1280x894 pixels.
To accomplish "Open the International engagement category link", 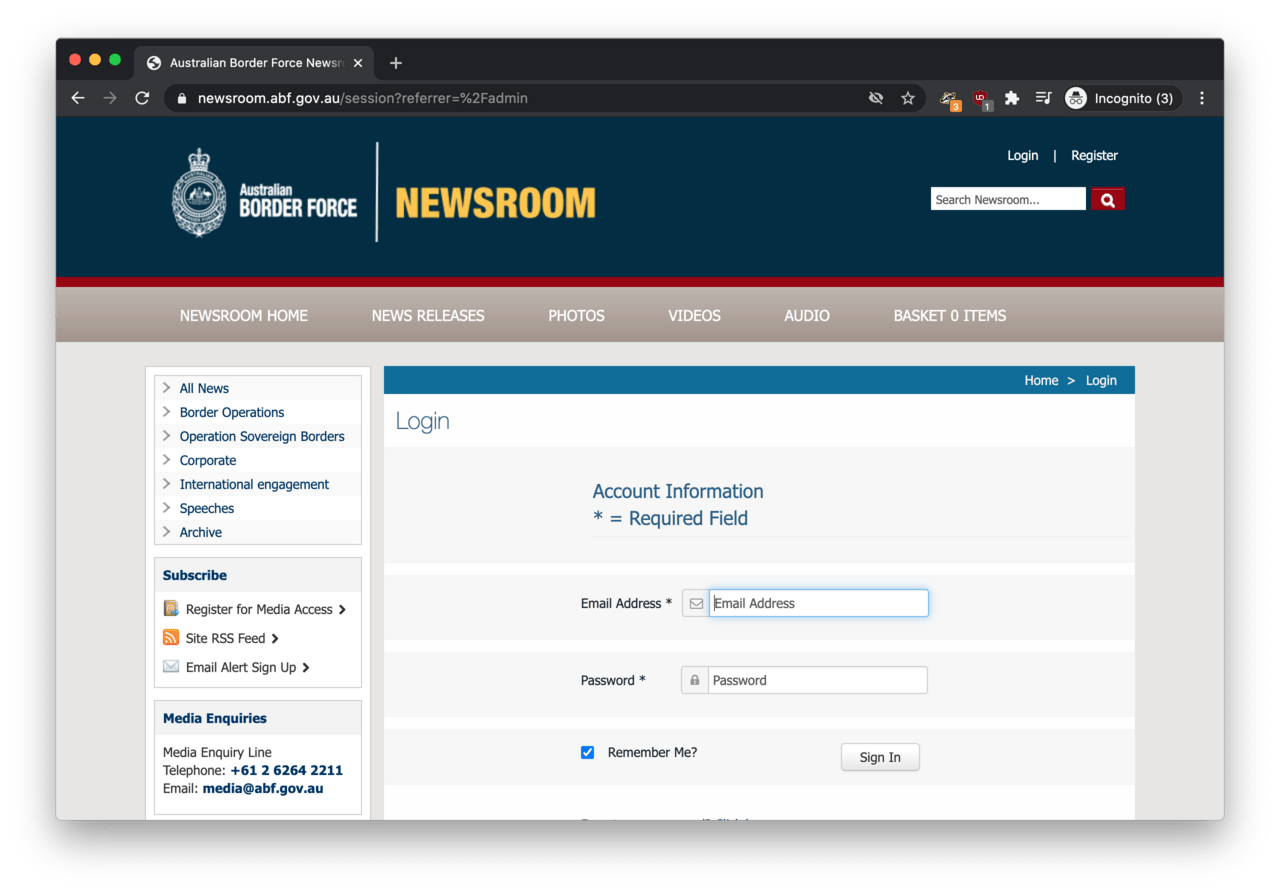I will pyautogui.click(x=254, y=484).
